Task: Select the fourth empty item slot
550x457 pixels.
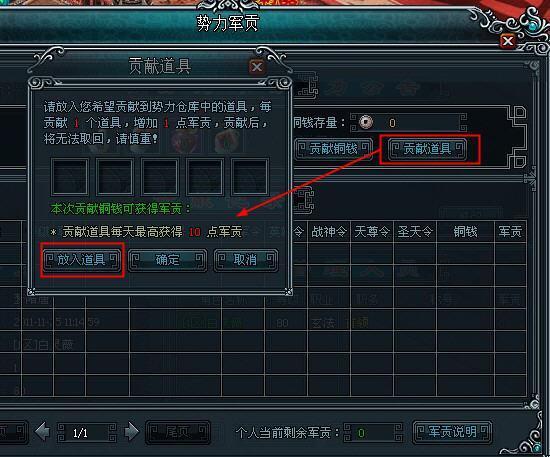Action: 204,177
